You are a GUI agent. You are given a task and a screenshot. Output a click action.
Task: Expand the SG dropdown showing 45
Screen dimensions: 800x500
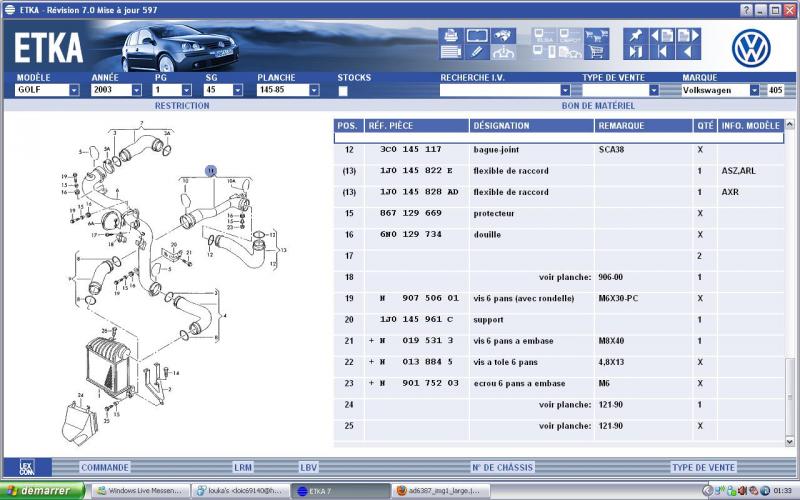[x=237, y=90]
